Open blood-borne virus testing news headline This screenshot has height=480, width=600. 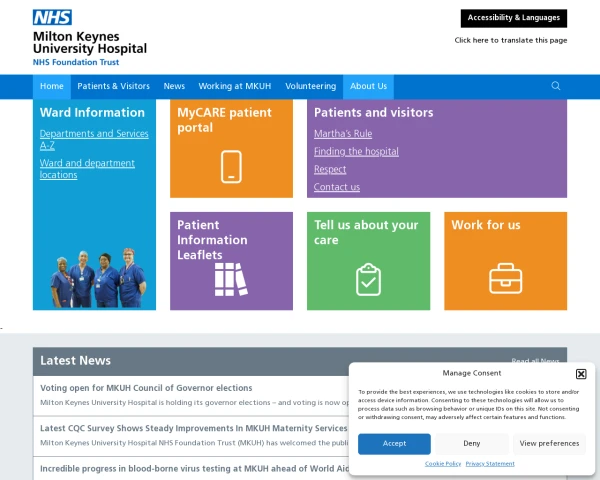click(x=194, y=469)
